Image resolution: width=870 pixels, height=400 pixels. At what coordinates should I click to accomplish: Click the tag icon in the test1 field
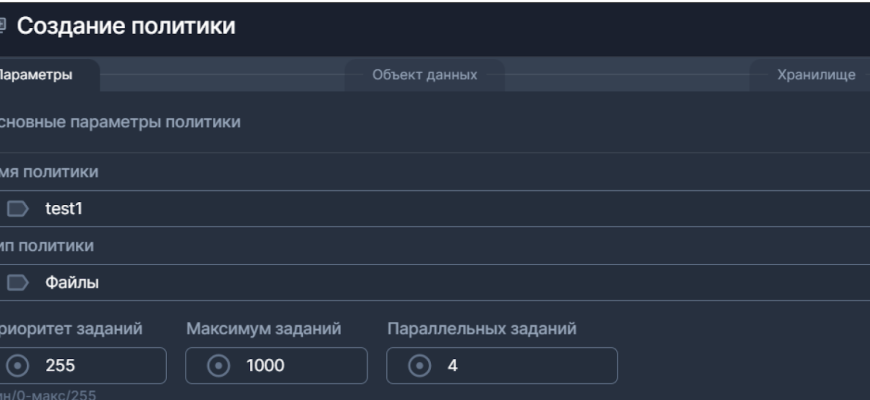(18, 209)
